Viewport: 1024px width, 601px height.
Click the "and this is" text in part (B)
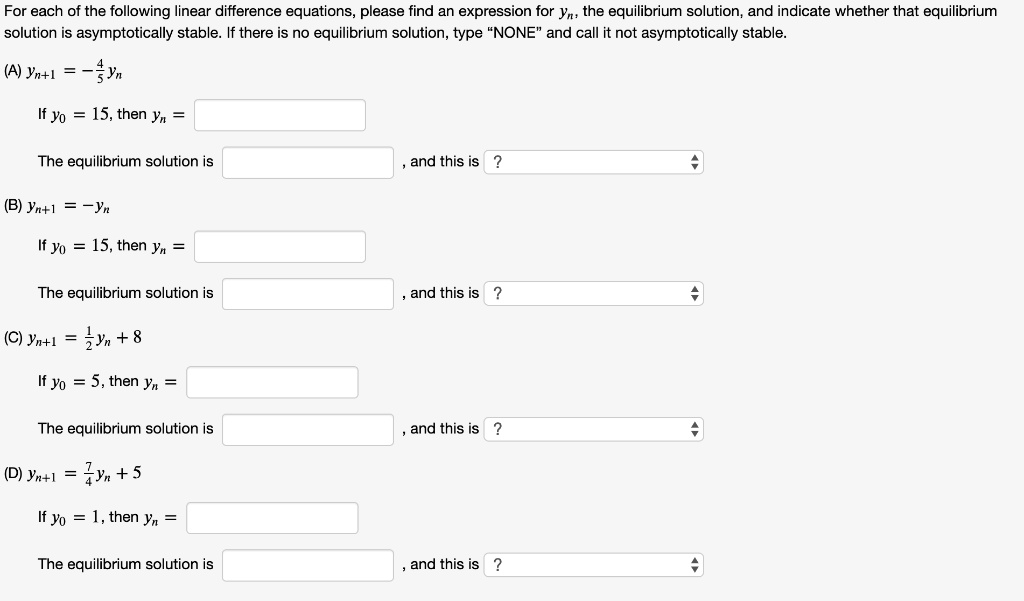point(444,293)
